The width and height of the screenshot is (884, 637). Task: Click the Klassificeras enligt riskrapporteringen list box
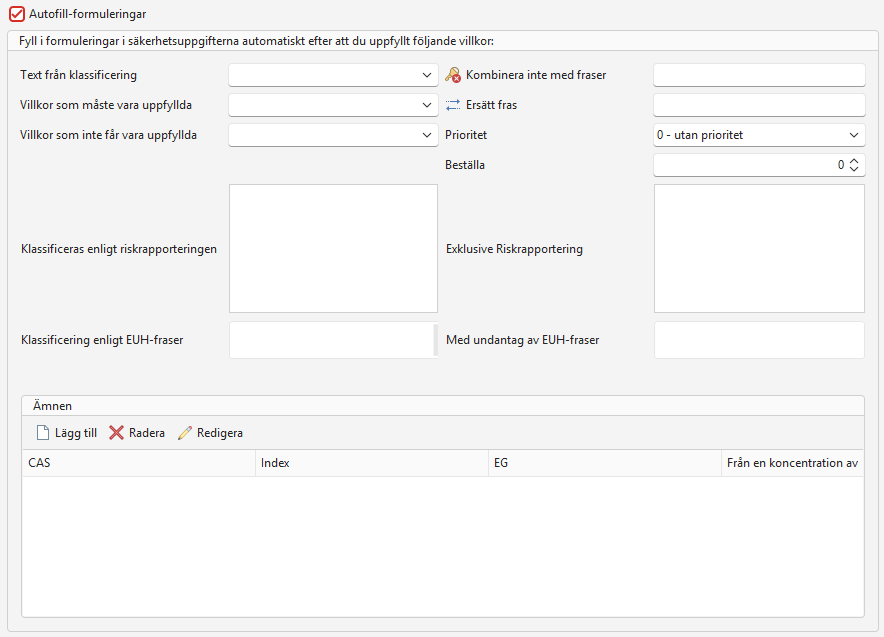[x=333, y=249]
